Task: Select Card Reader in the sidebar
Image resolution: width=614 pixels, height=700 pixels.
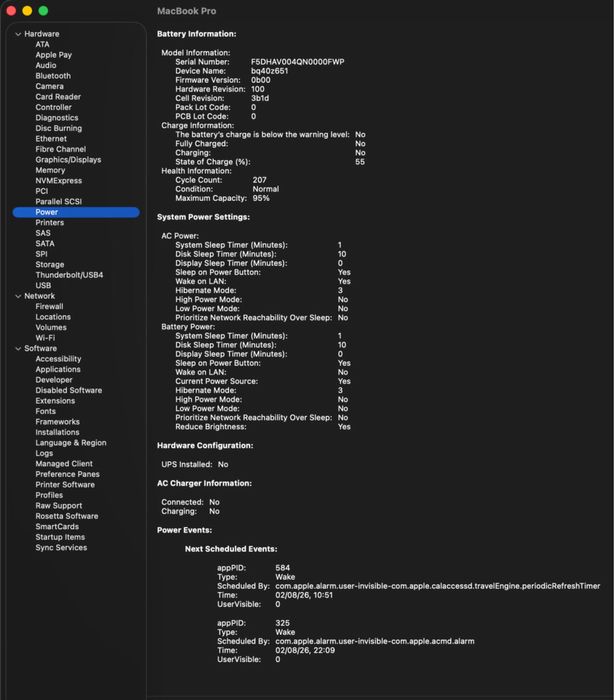Action: [58, 97]
